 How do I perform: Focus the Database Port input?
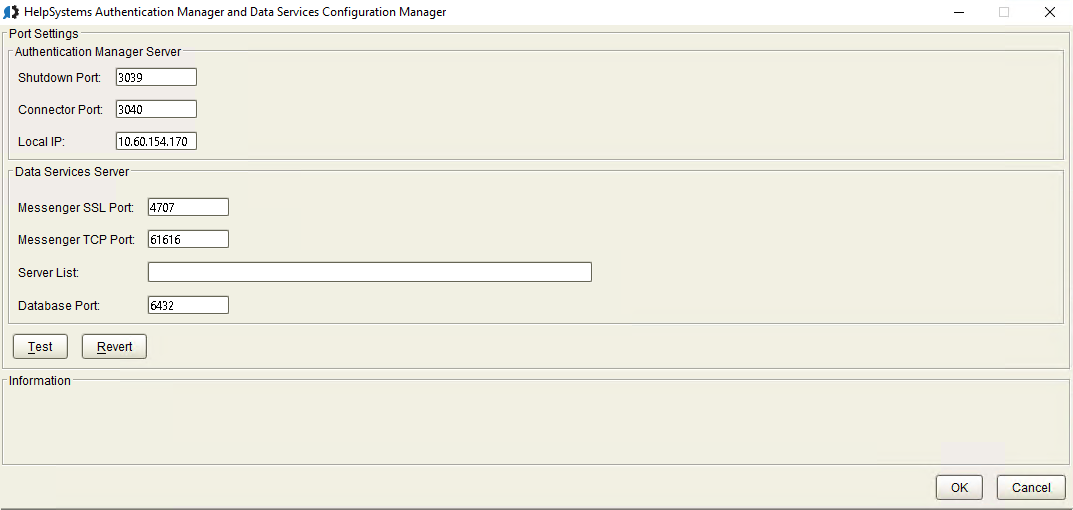(188, 305)
